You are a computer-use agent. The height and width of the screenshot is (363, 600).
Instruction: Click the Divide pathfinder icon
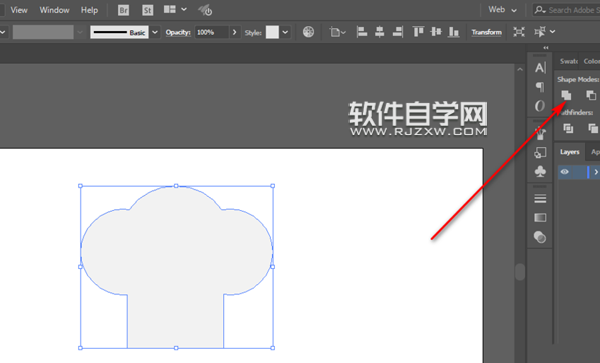(568, 129)
